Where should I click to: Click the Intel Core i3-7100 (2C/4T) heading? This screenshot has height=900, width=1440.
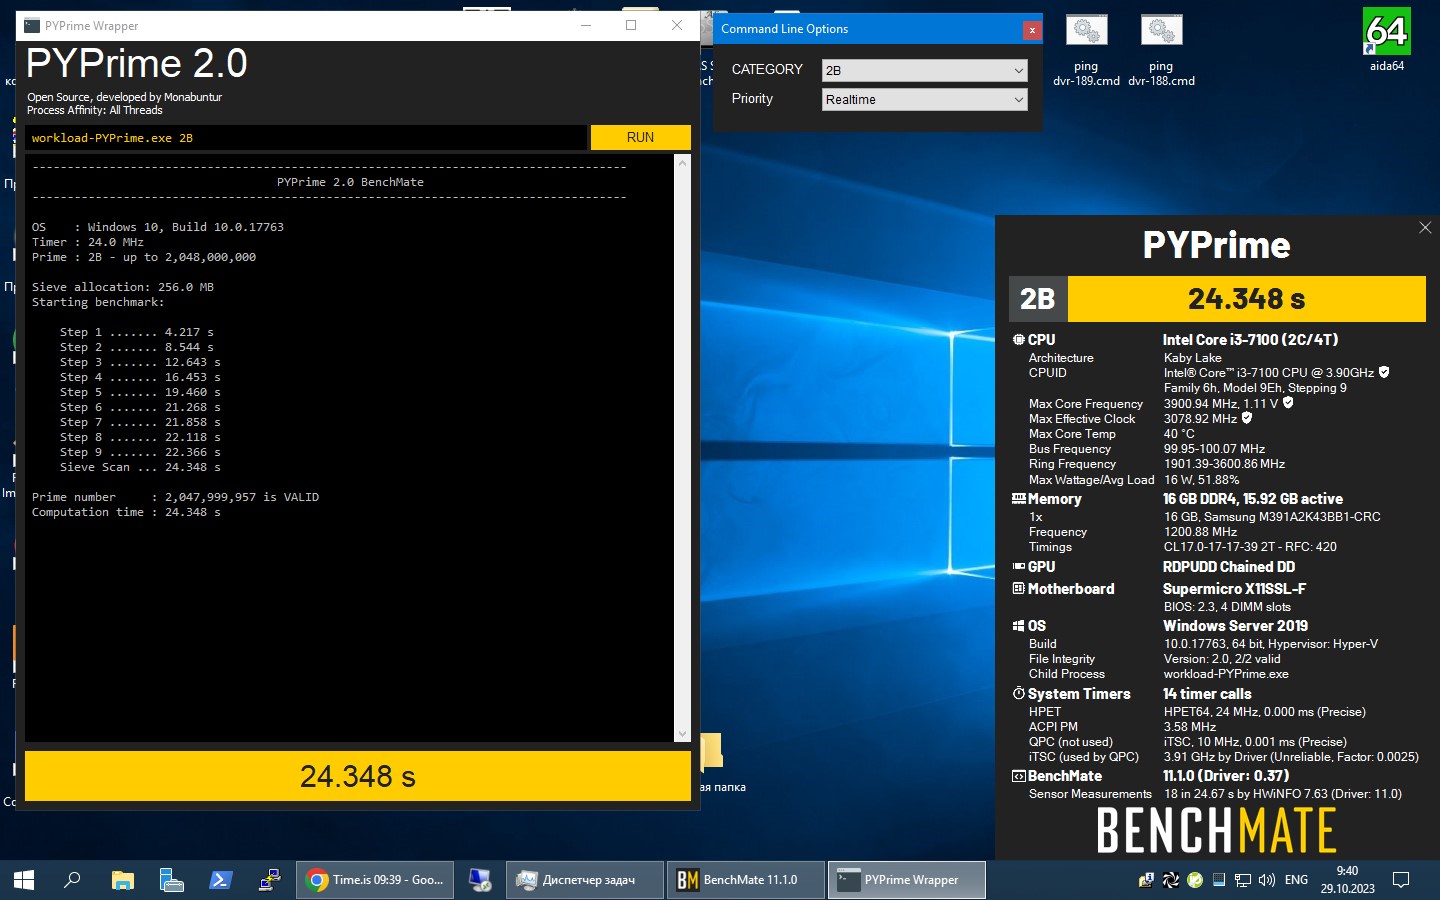tap(1250, 340)
